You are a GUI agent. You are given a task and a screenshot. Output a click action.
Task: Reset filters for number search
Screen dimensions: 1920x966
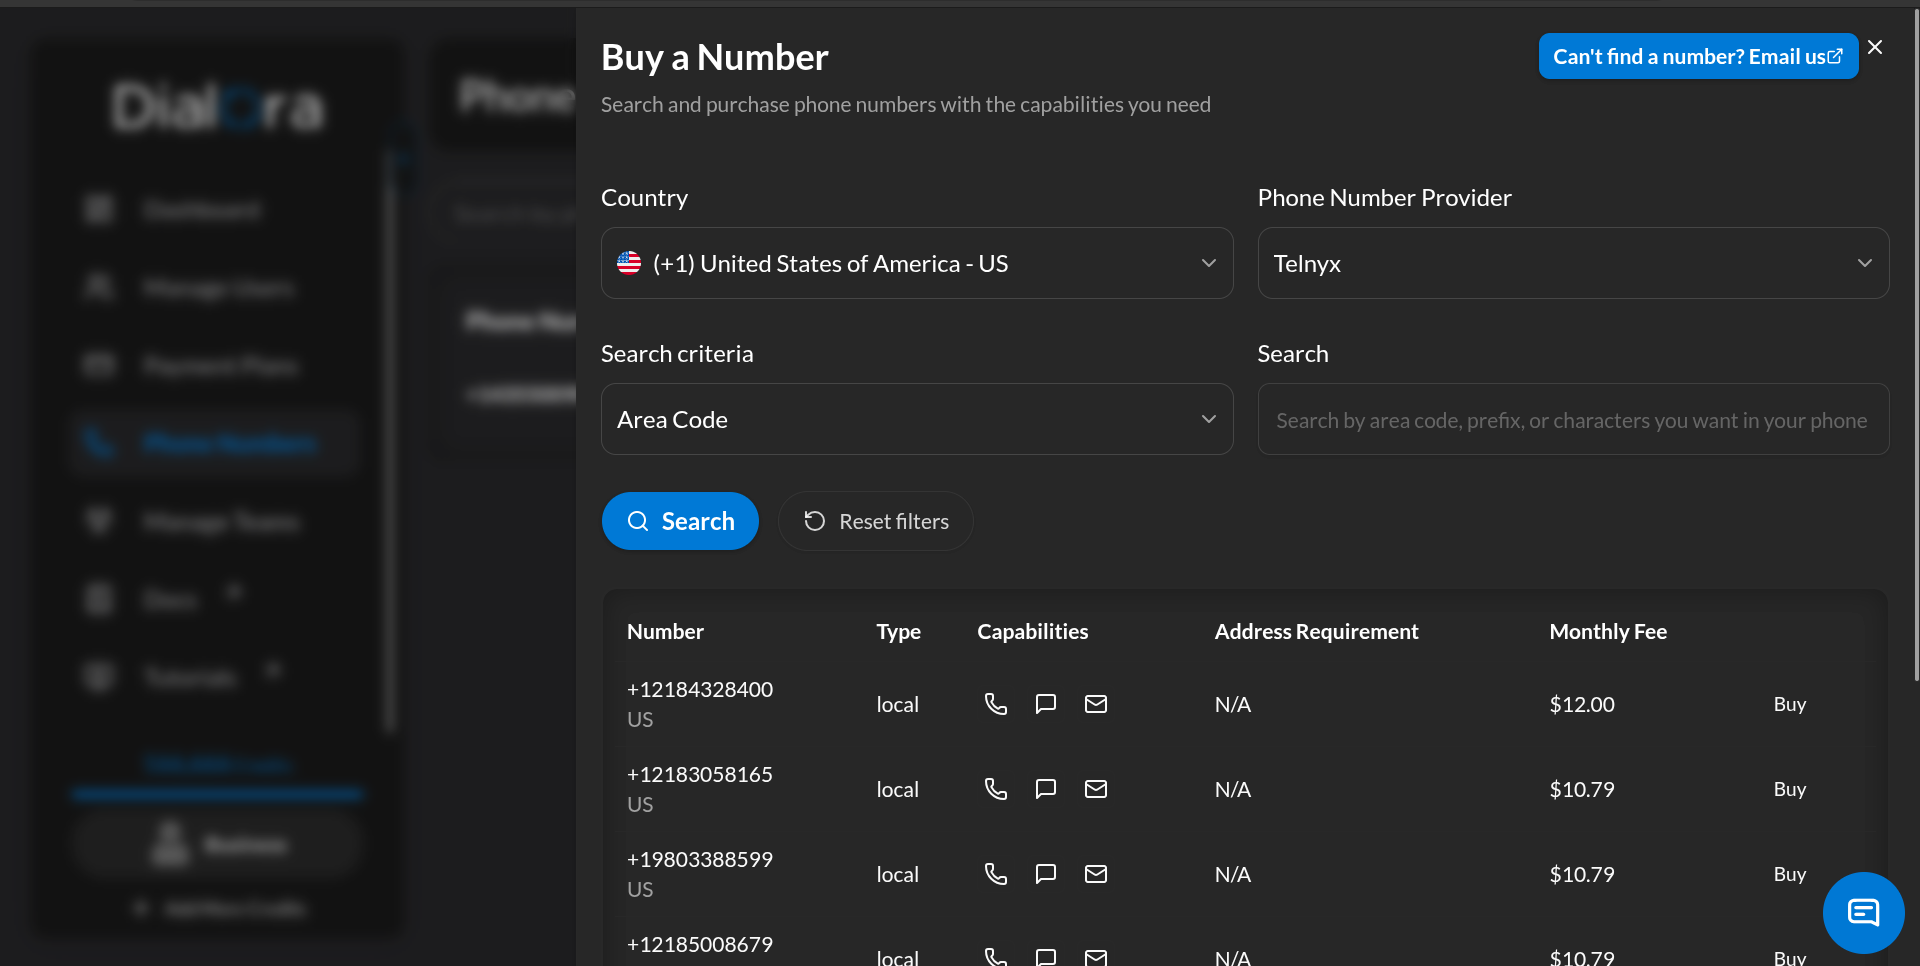[x=876, y=521]
